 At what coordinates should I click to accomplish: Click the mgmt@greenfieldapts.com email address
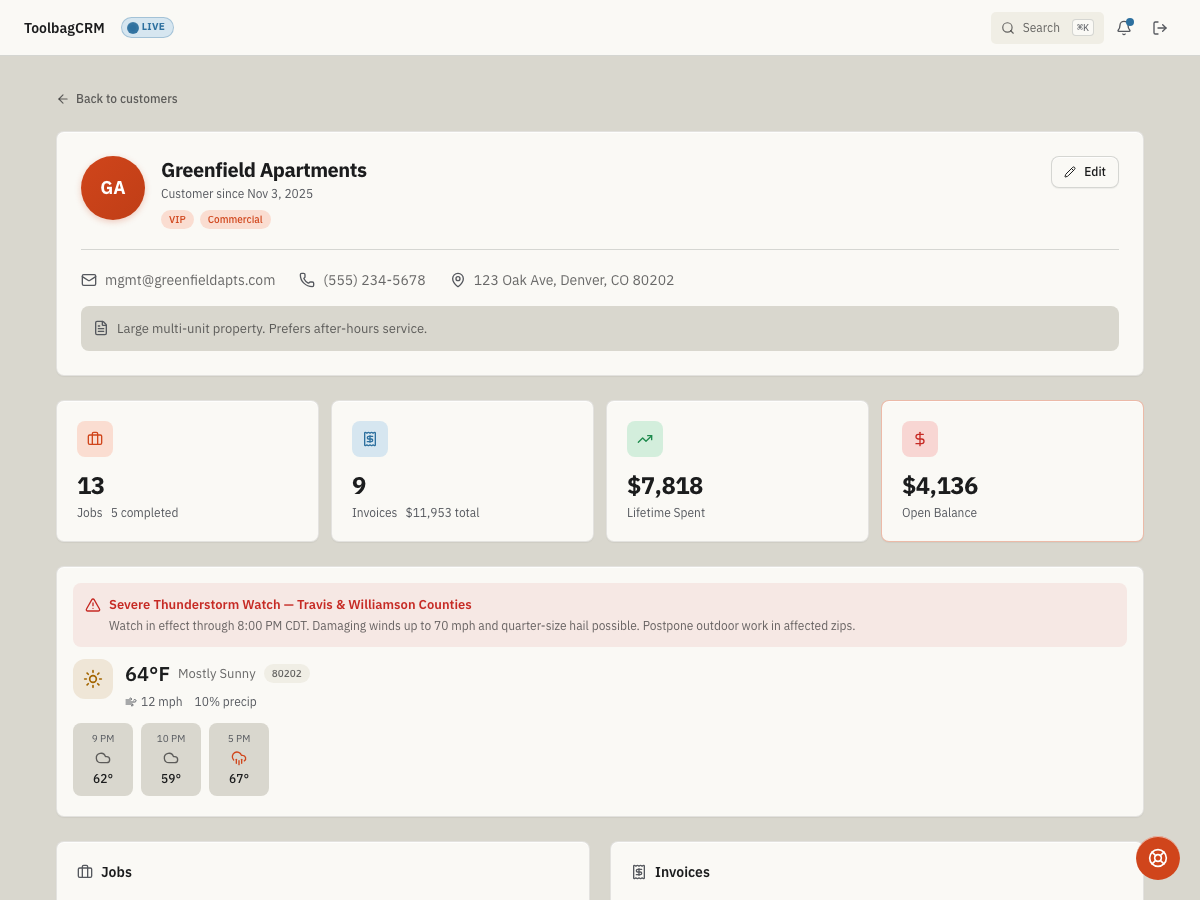190,280
